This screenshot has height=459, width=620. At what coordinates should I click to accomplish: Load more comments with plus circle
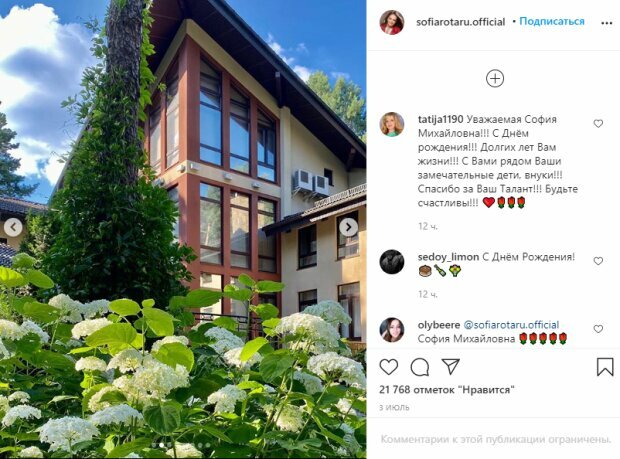[495, 78]
